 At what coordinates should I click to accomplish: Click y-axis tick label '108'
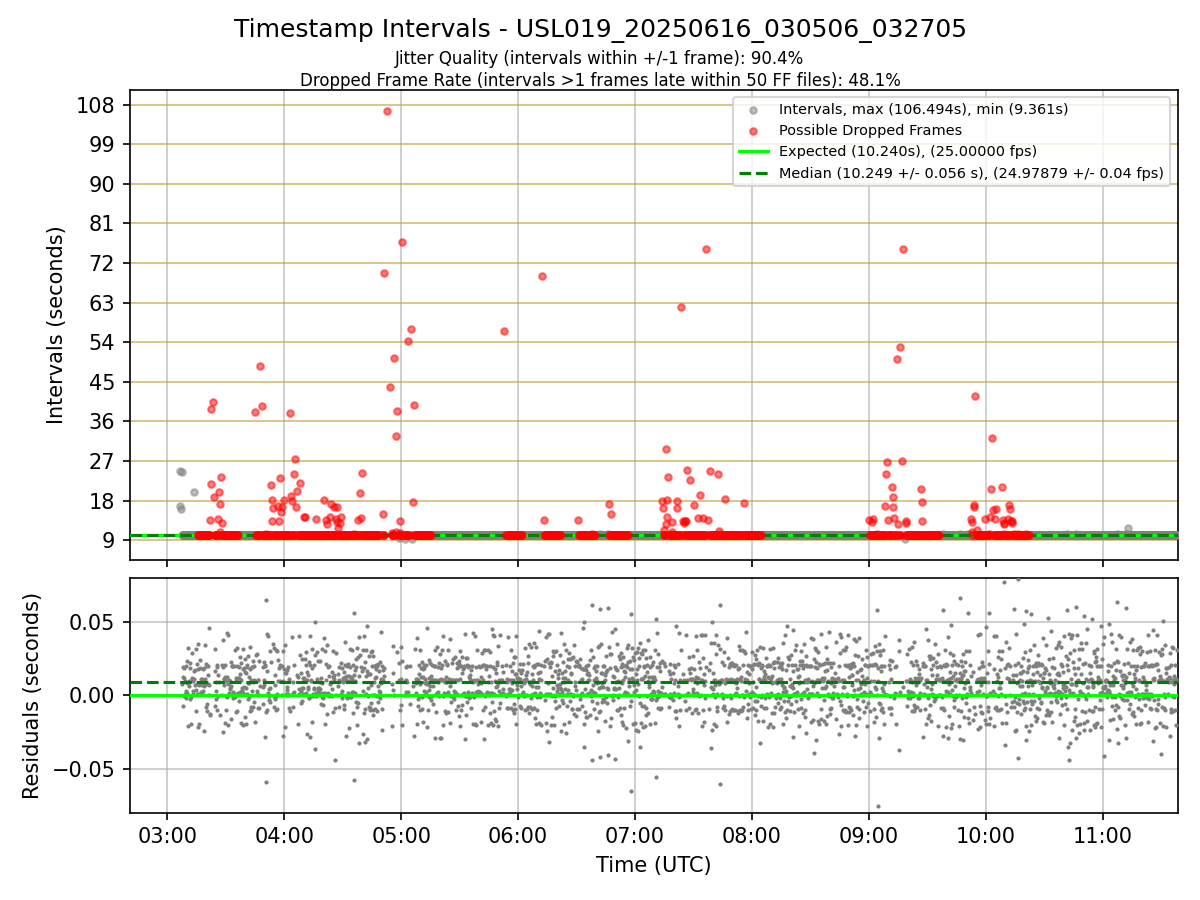pos(98,105)
